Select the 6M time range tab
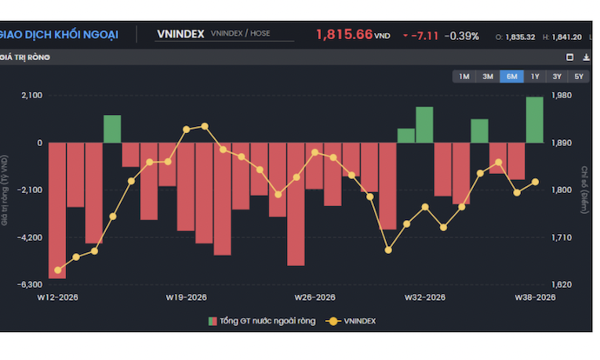This screenshot has height=360, width=600. (x=512, y=77)
